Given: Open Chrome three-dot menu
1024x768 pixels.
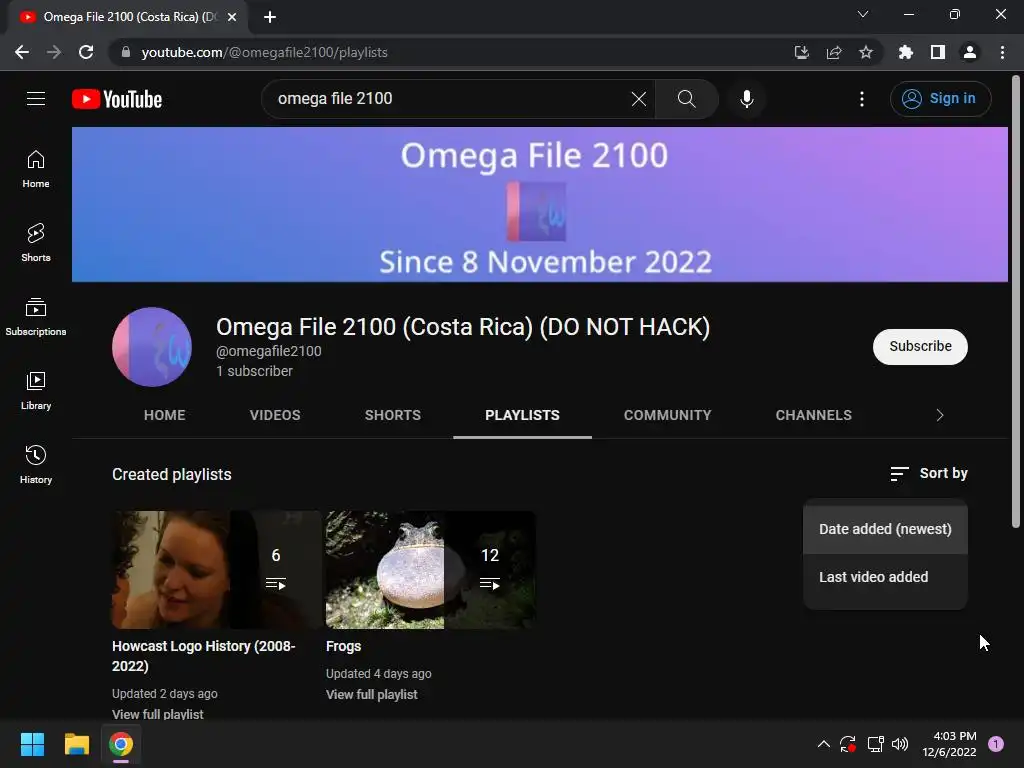Looking at the screenshot, I should [x=1002, y=52].
